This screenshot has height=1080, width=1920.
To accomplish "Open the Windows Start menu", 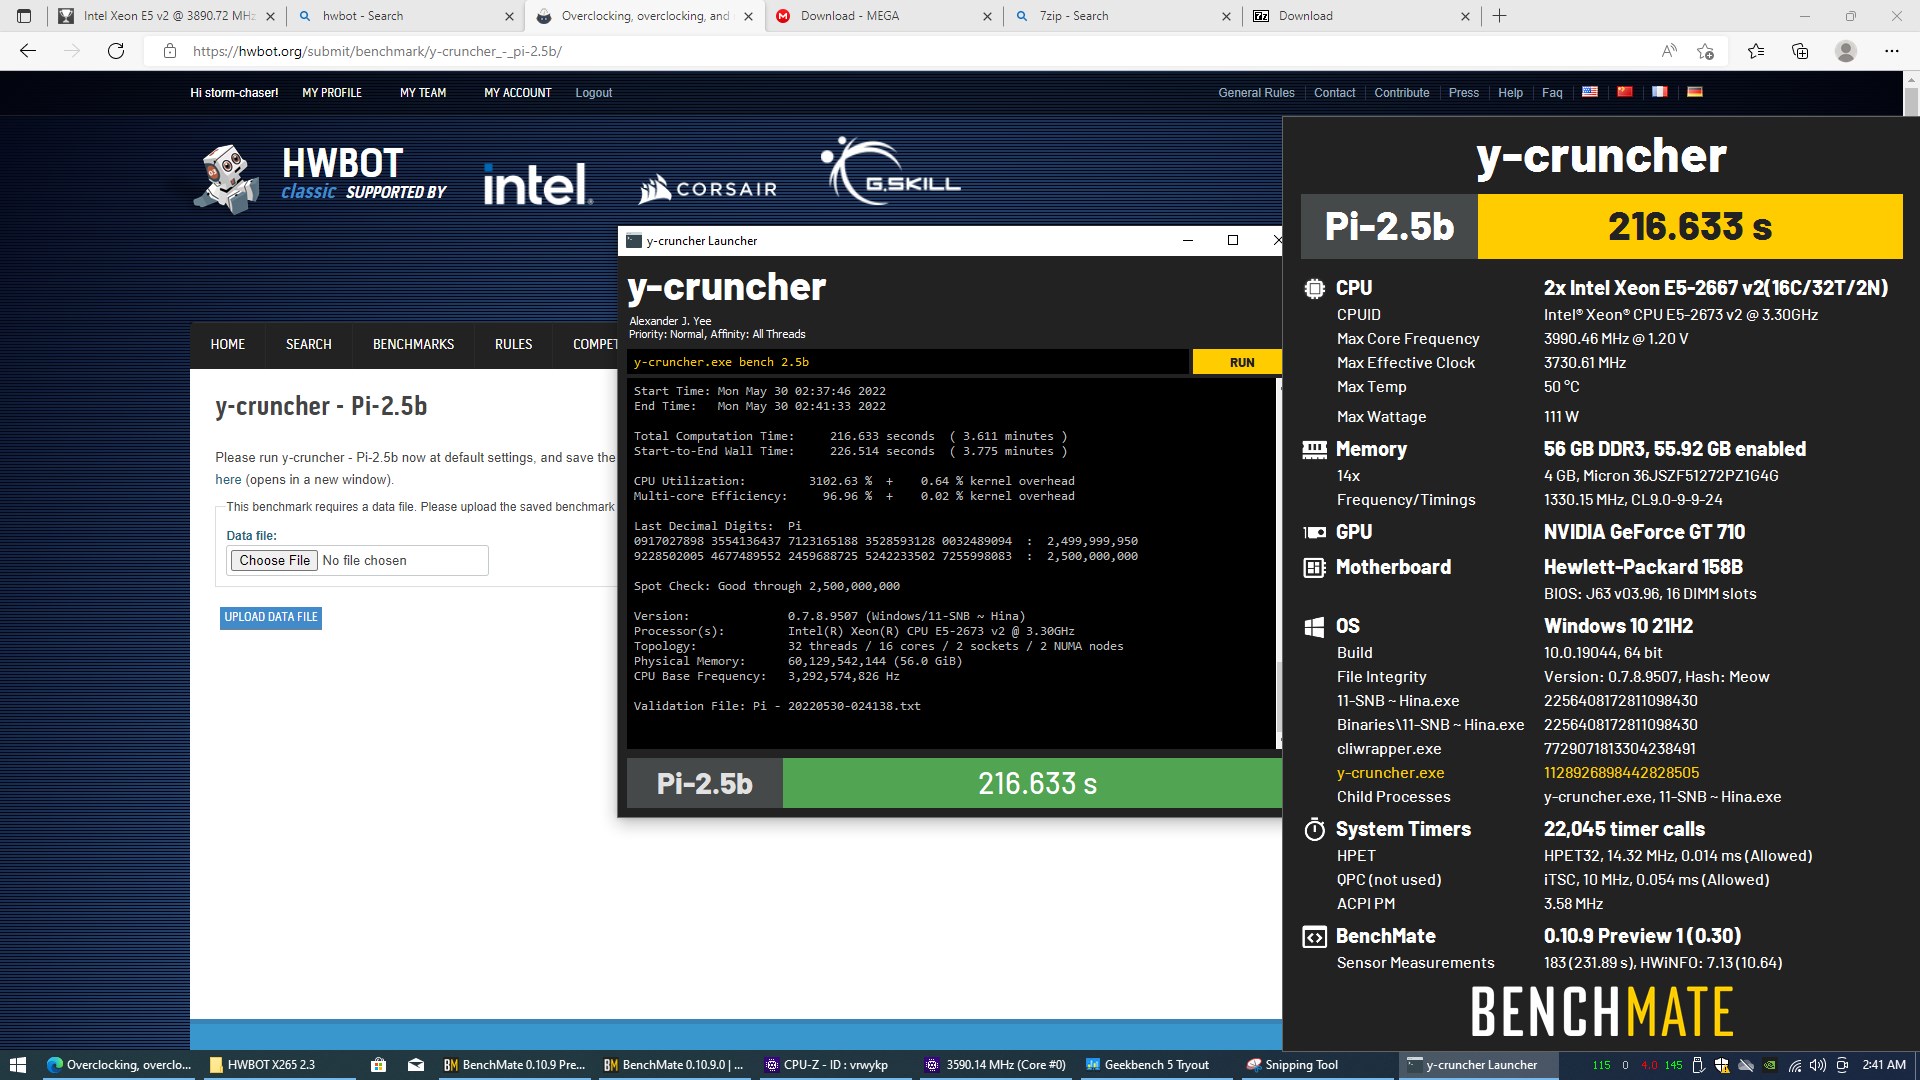I will coord(17,1065).
